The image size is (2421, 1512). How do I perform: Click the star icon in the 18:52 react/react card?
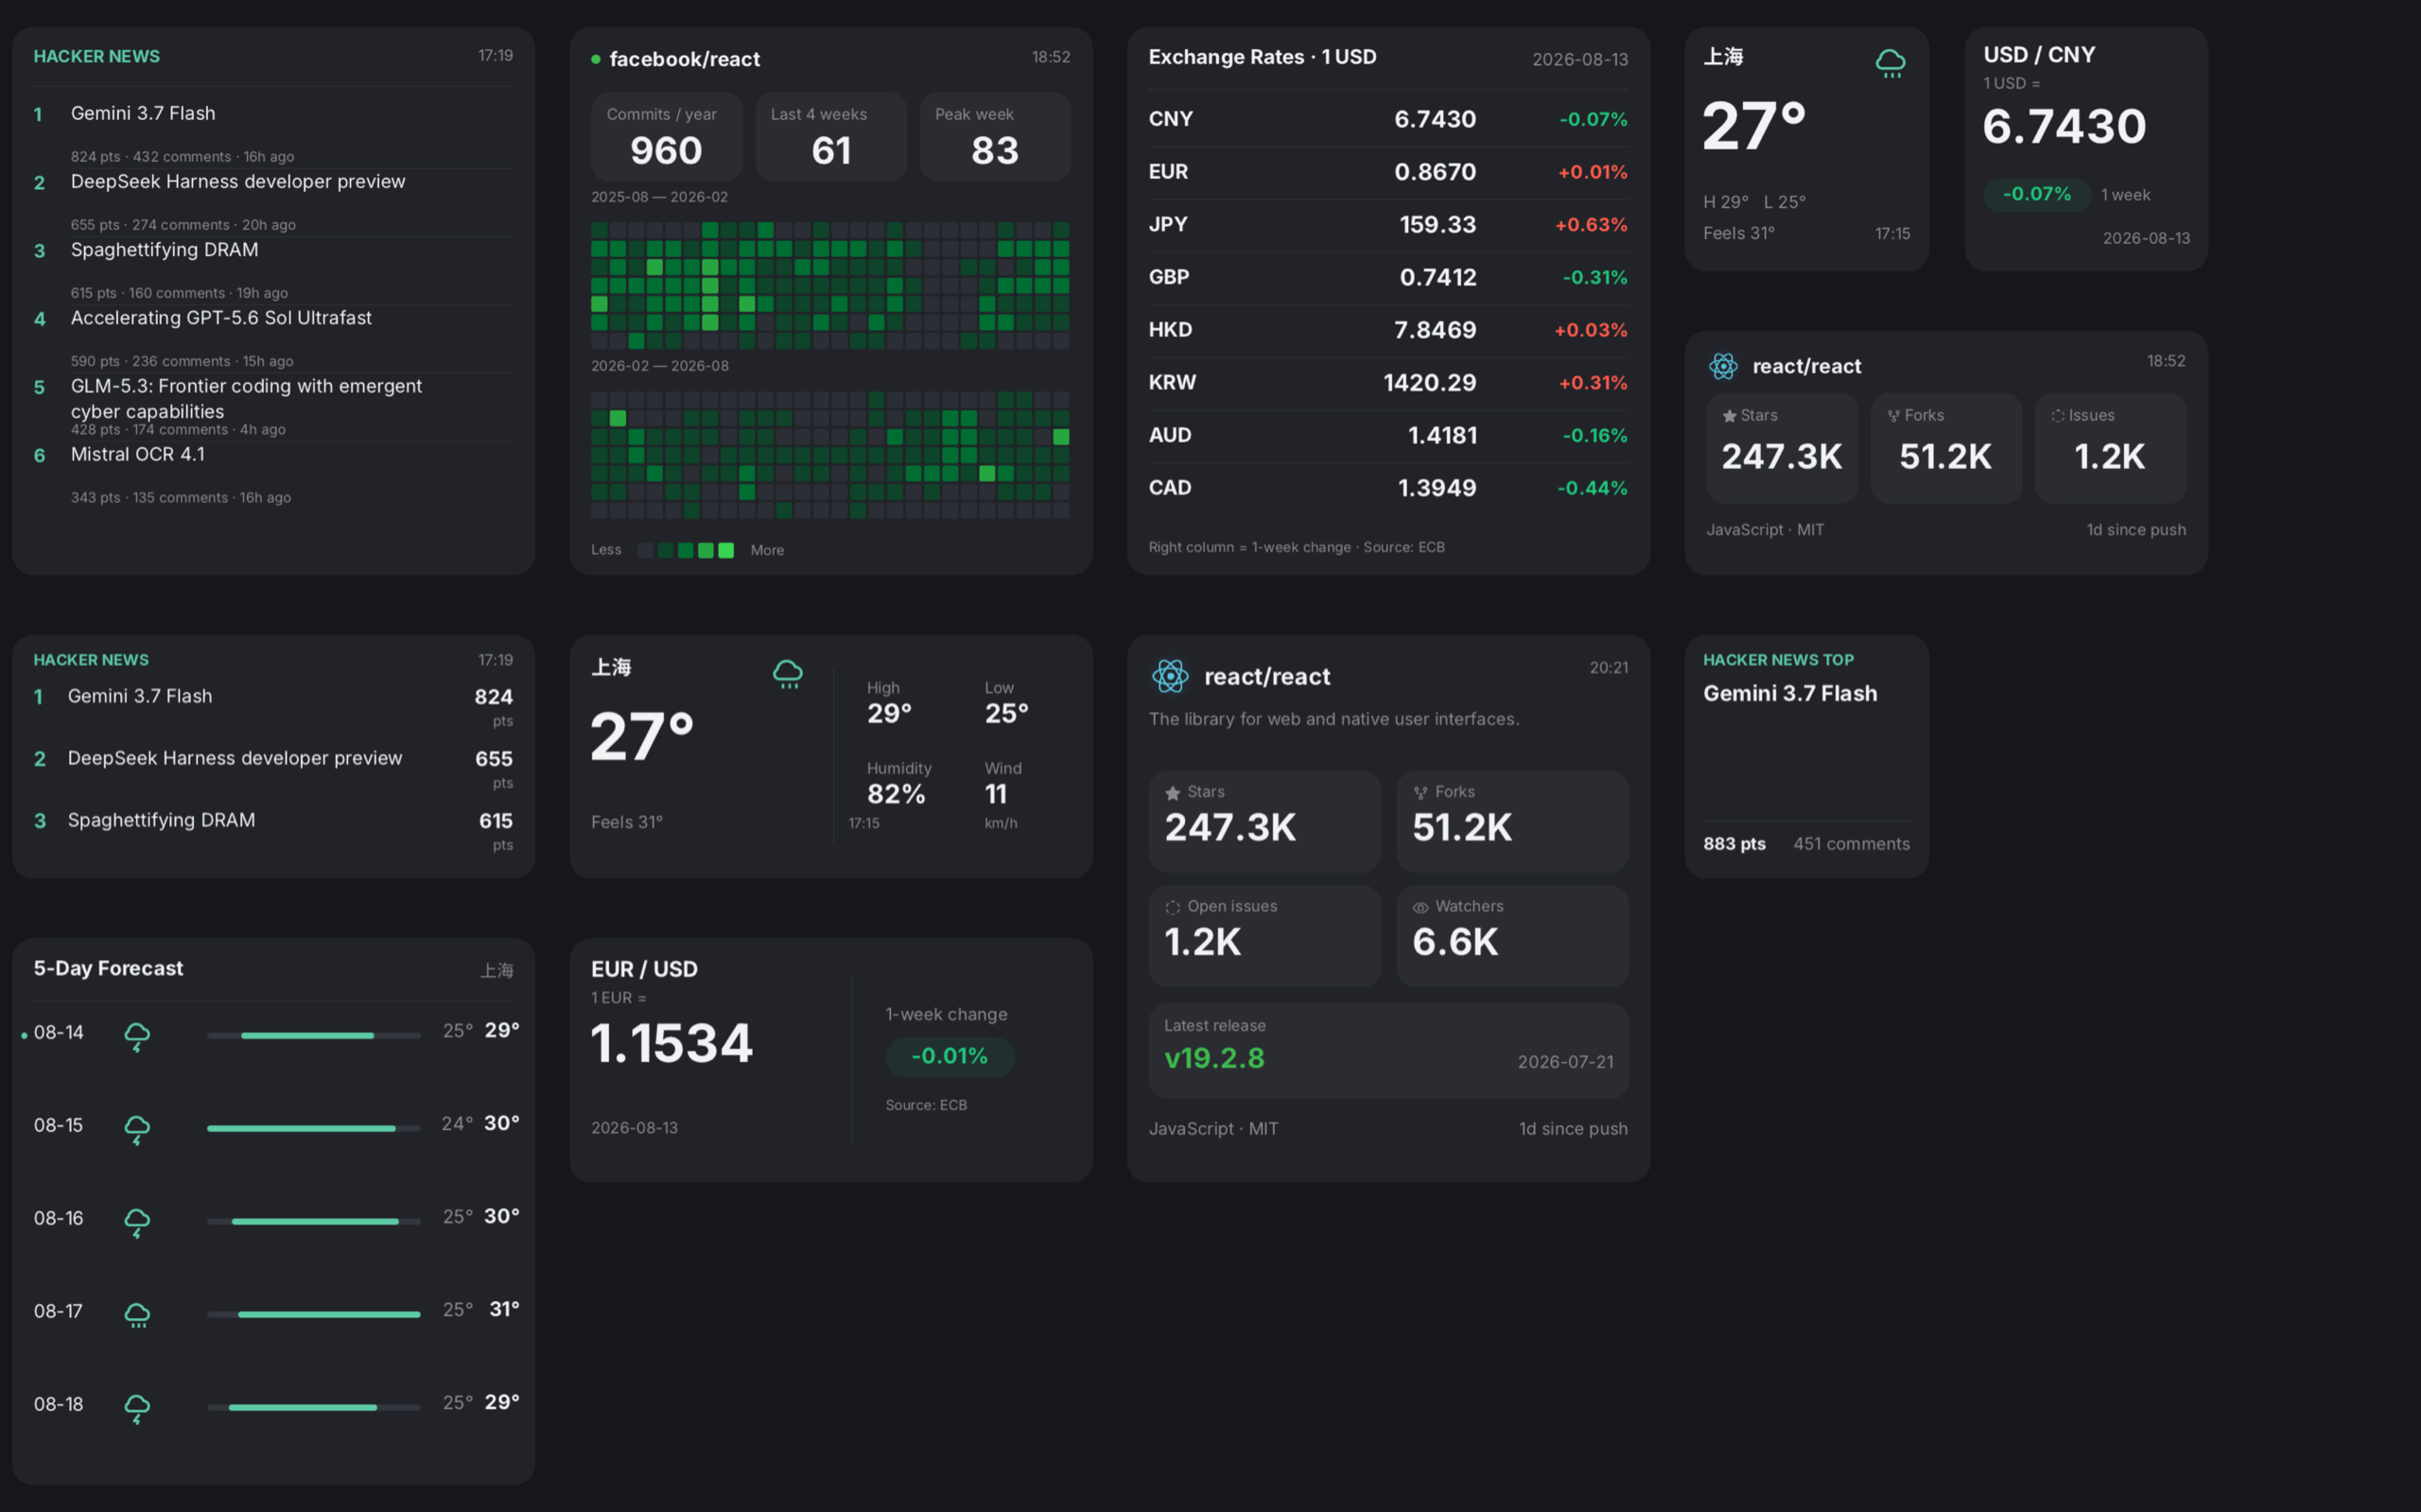click(1729, 416)
